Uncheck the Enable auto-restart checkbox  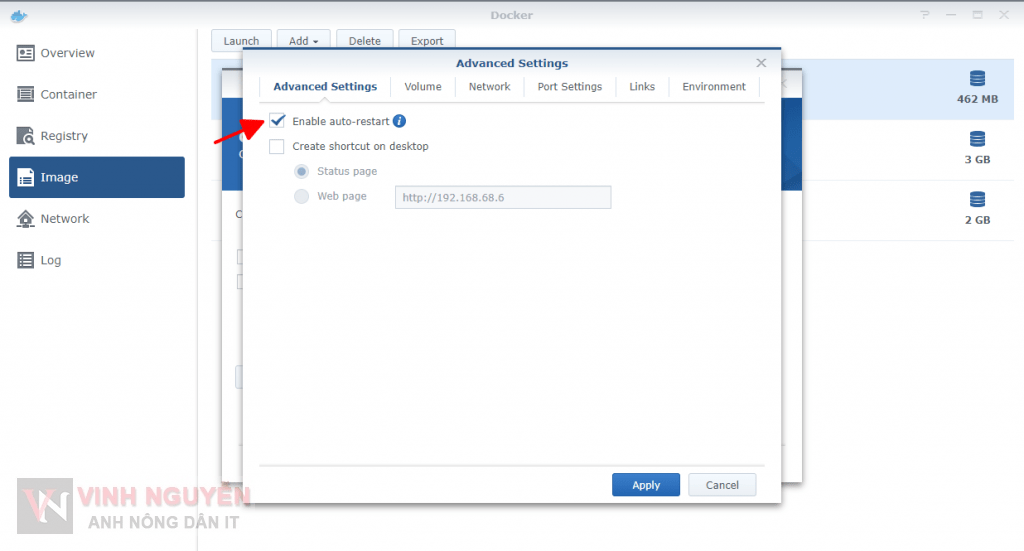click(277, 121)
